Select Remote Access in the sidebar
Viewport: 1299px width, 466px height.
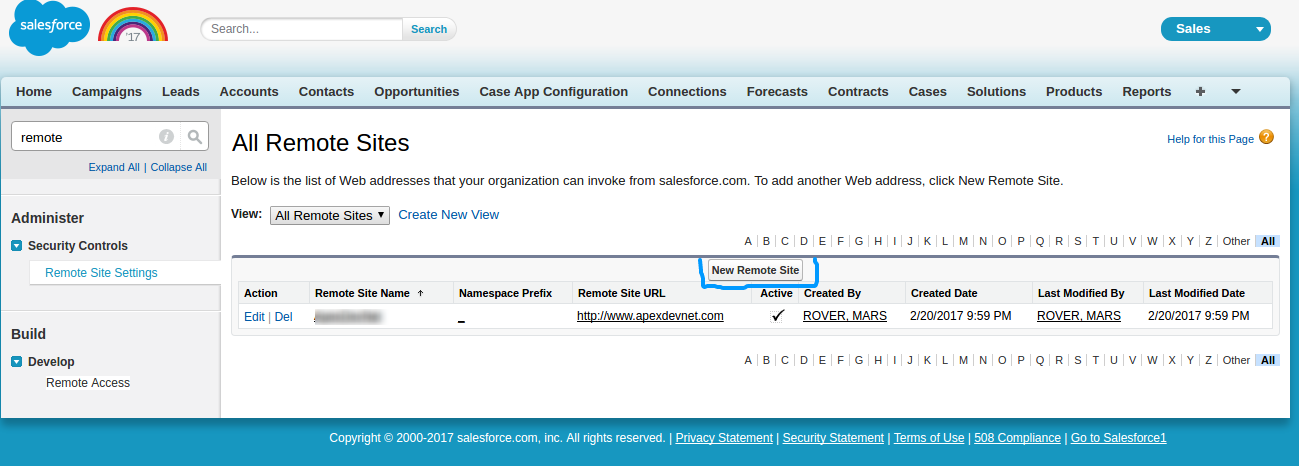click(88, 383)
